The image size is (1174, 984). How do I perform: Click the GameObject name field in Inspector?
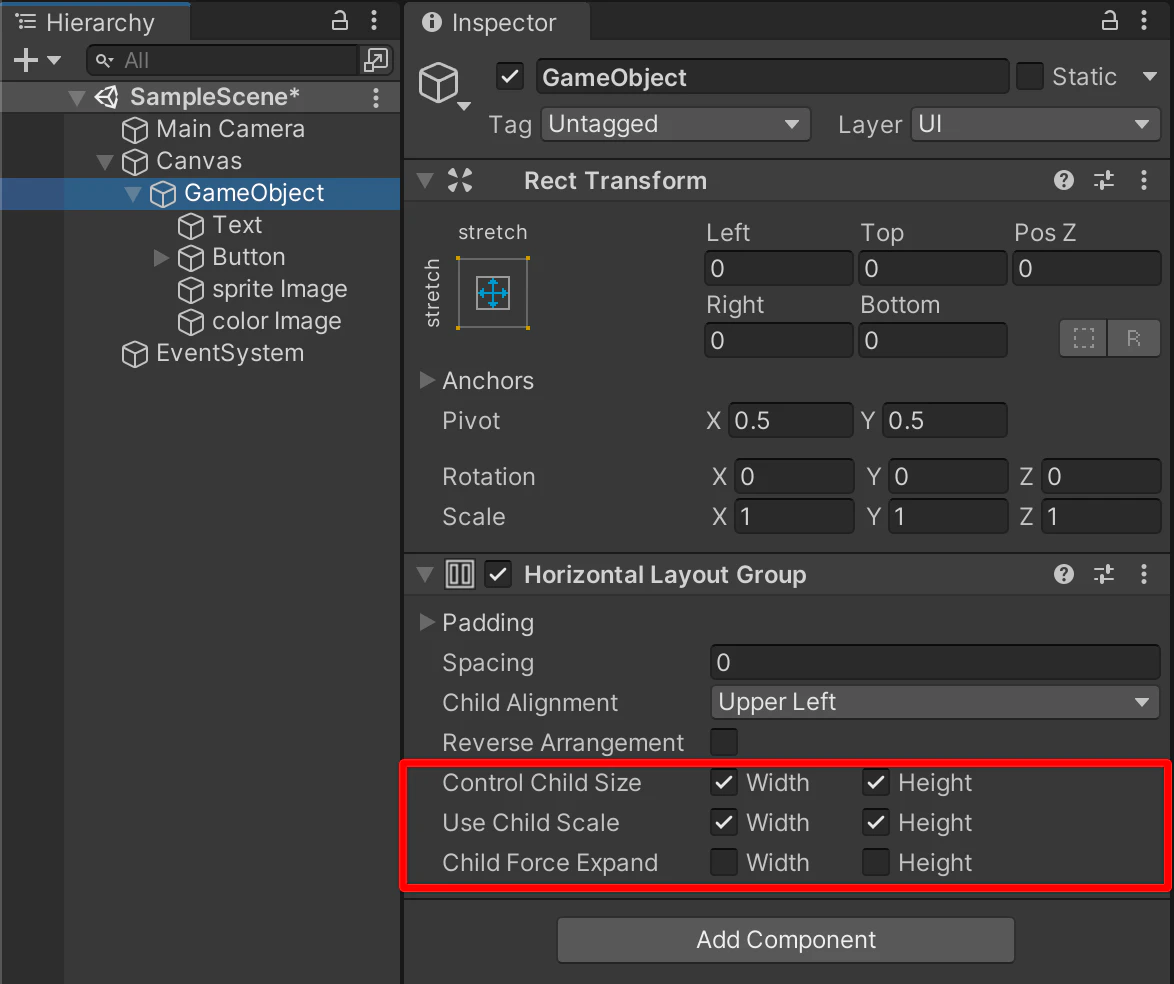click(772, 77)
